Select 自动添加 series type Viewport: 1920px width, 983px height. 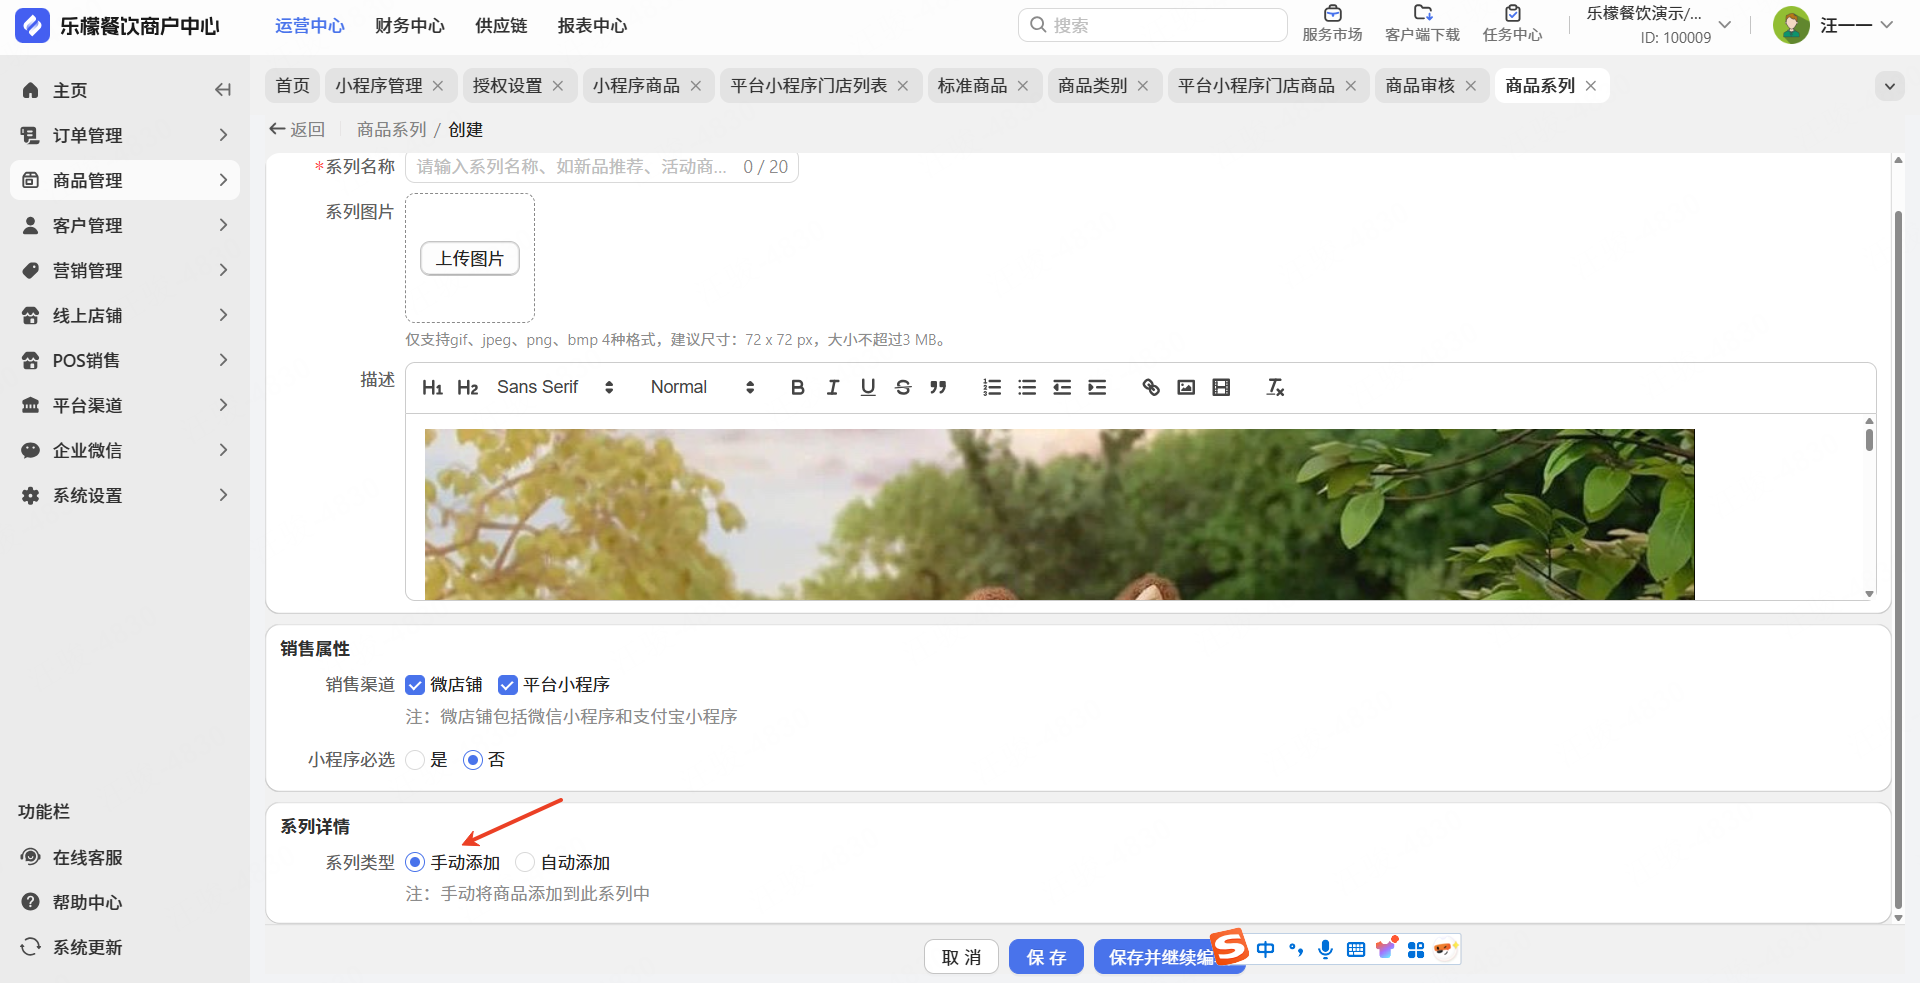525,862
